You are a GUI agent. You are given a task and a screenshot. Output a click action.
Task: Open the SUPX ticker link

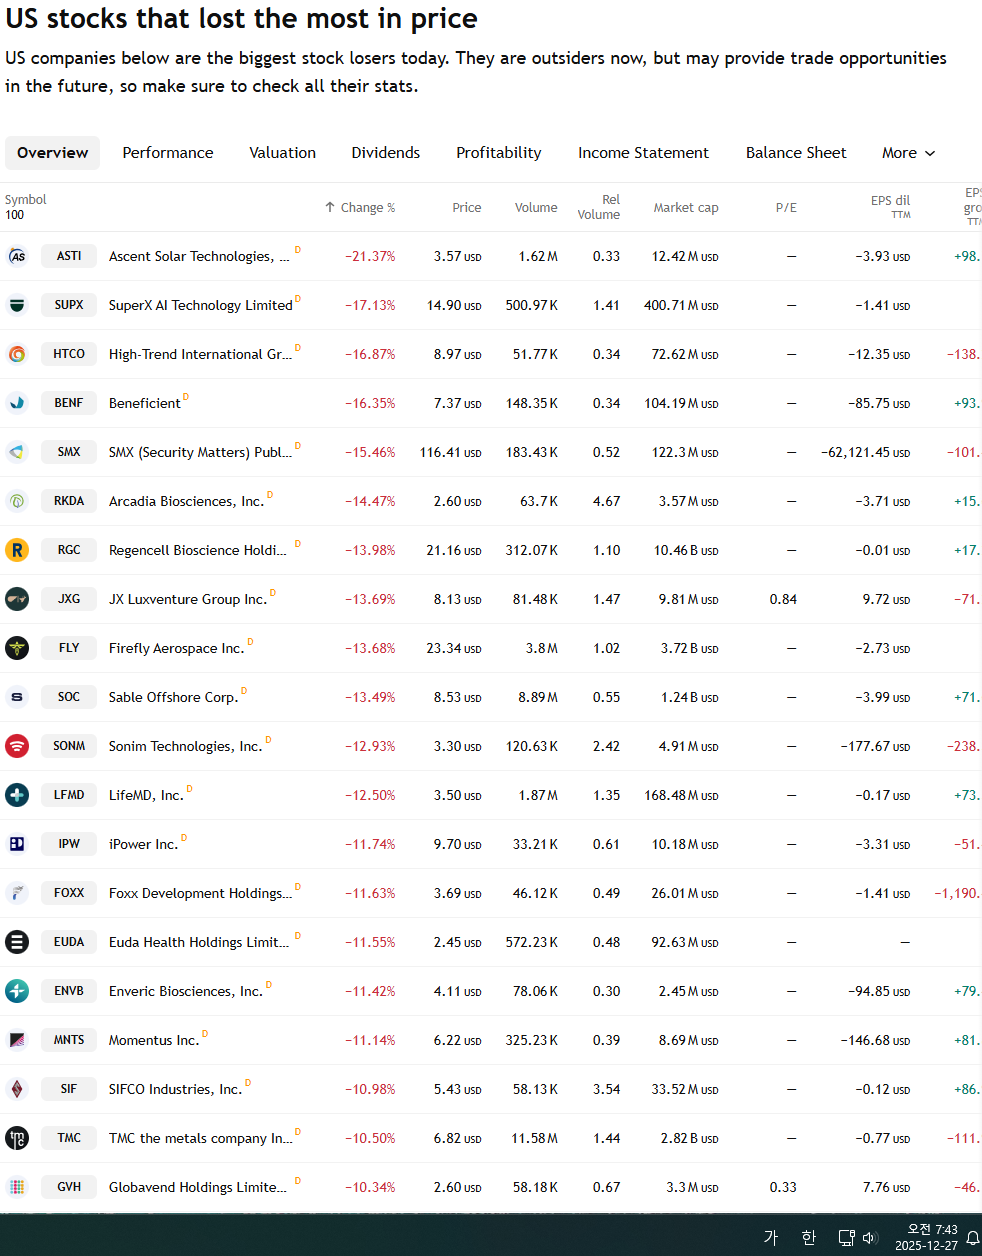pyautogui.click(x=69, y=305)
